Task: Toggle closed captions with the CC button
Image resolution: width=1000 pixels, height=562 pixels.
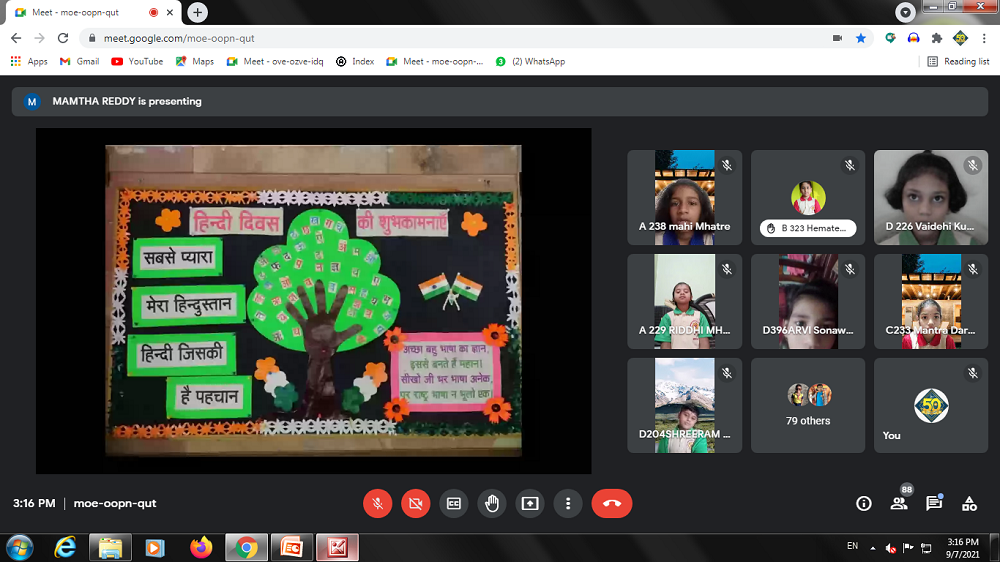Action: point(453,504)
